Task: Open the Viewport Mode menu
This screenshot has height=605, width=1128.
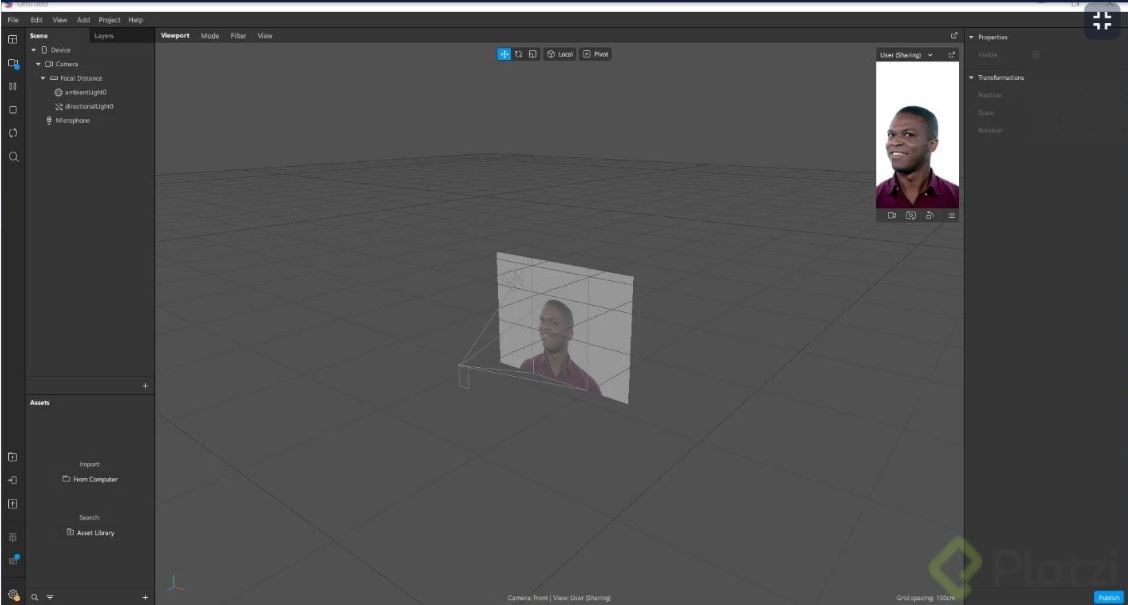Action: point(210,36)
